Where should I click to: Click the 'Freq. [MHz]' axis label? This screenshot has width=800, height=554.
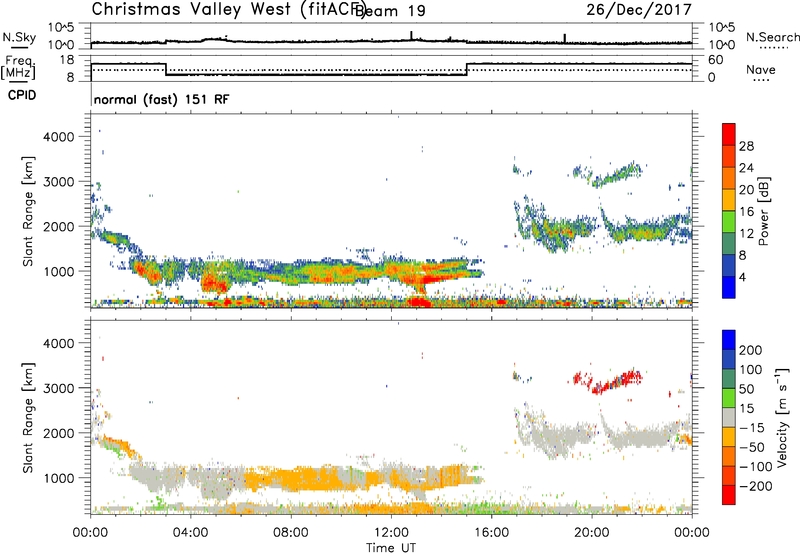(x=18, y=68)
